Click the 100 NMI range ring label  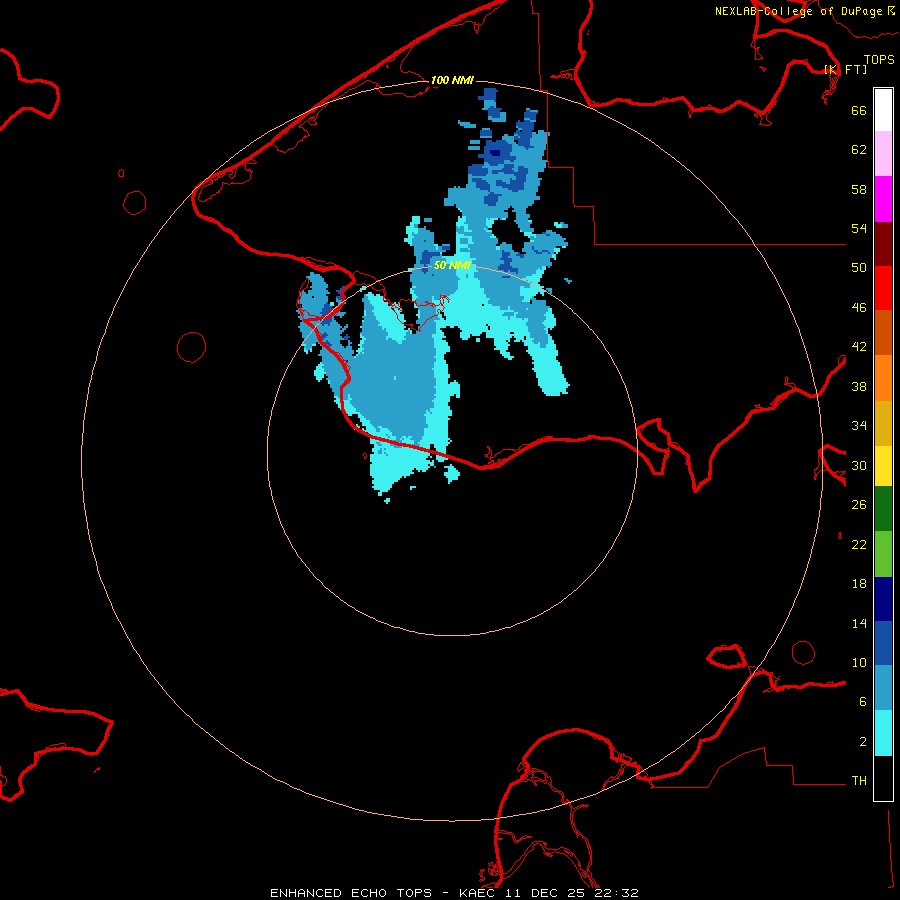452,80
